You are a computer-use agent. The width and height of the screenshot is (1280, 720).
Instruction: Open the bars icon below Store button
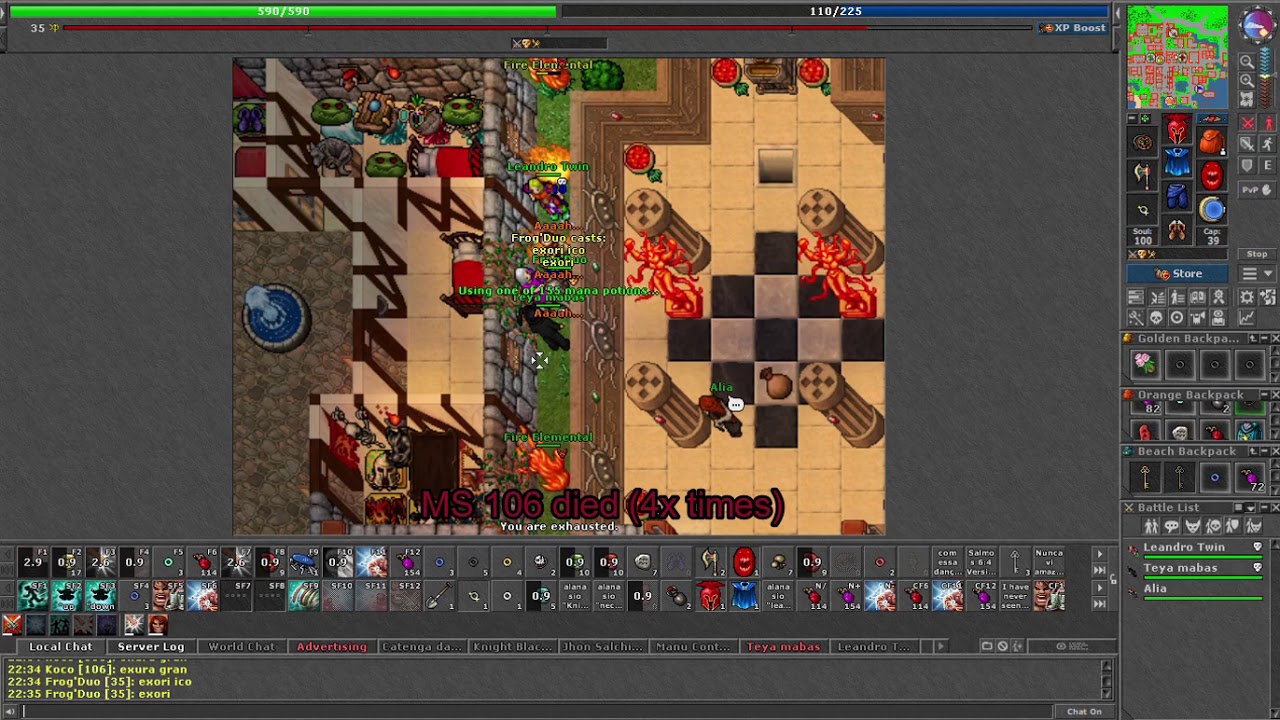coord(1135,297)
